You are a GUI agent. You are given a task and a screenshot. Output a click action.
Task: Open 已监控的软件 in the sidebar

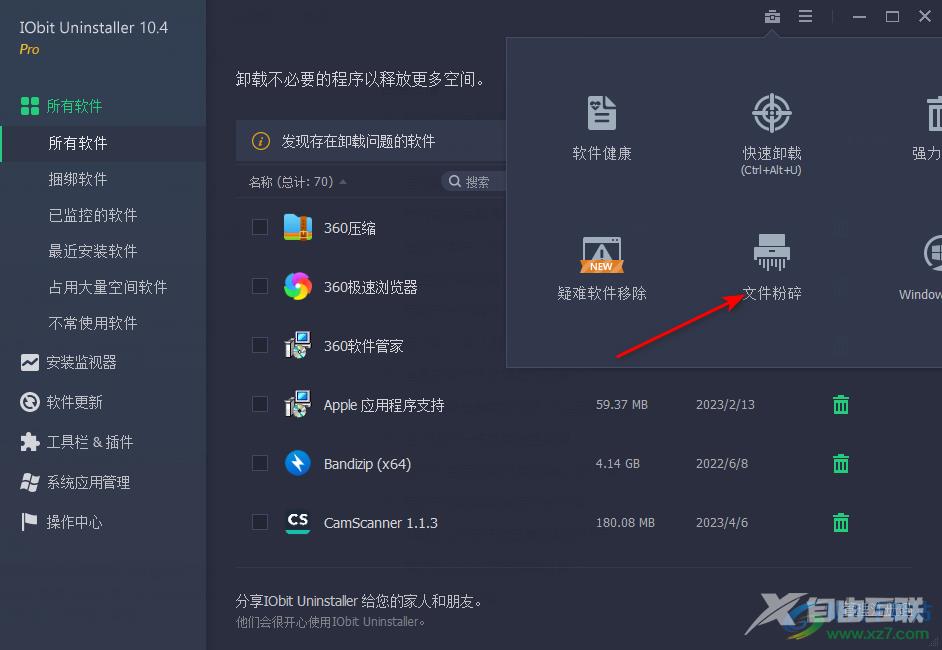point(93,215)
